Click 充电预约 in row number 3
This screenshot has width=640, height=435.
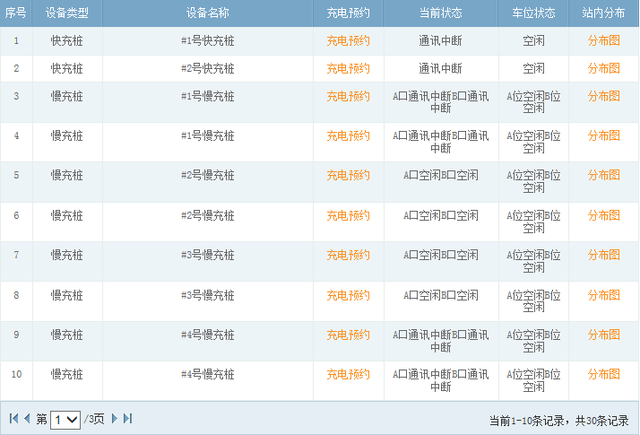point(348,96)
